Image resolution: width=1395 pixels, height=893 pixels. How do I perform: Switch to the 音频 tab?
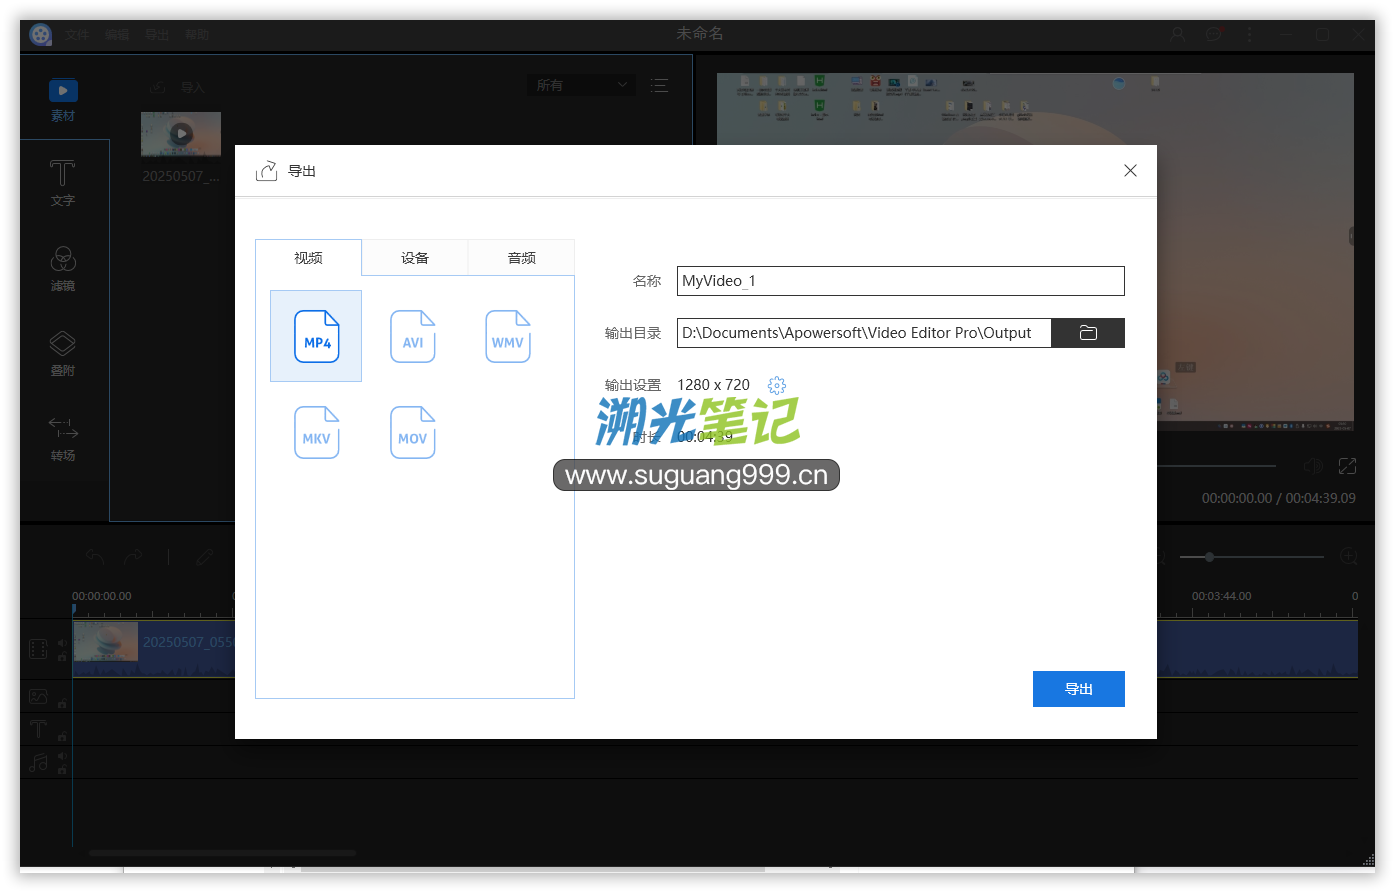pyautogui.click(x=522, y=258)
